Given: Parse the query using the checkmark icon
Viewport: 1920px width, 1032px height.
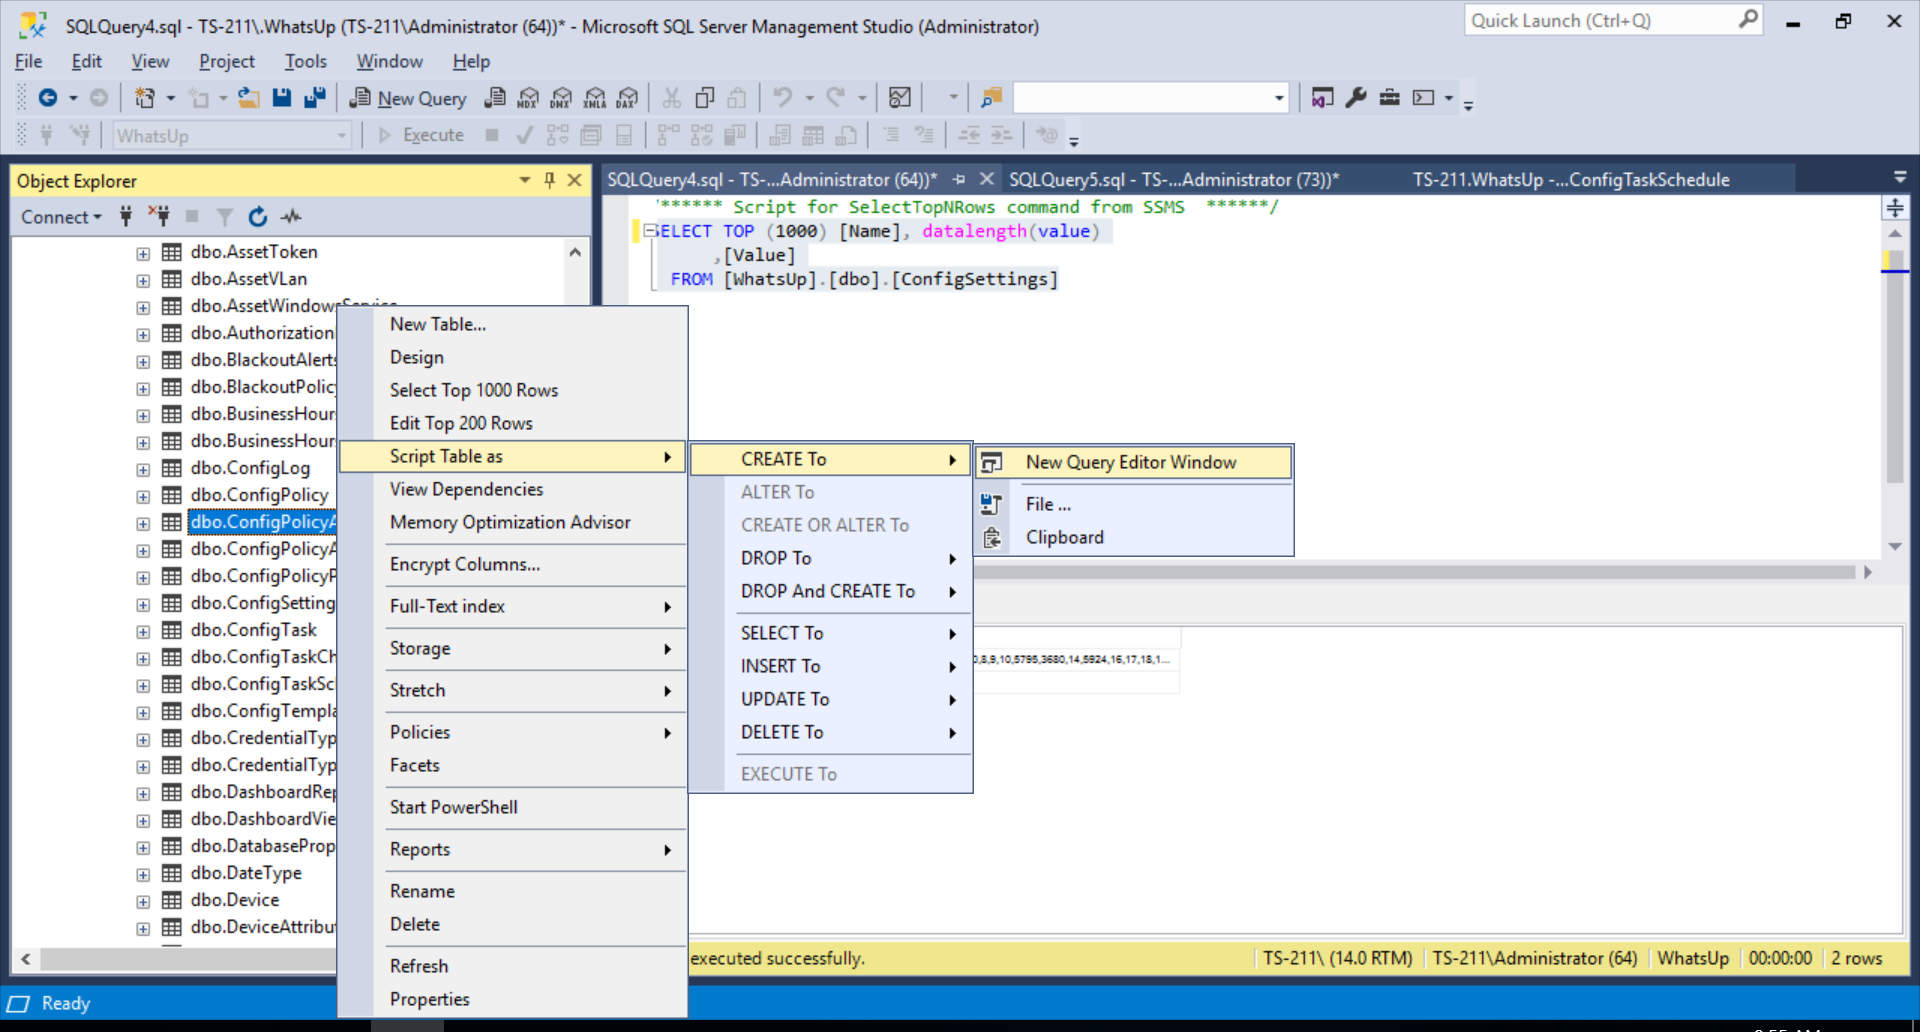Looking at the screenshot, I should click(524, 134).
